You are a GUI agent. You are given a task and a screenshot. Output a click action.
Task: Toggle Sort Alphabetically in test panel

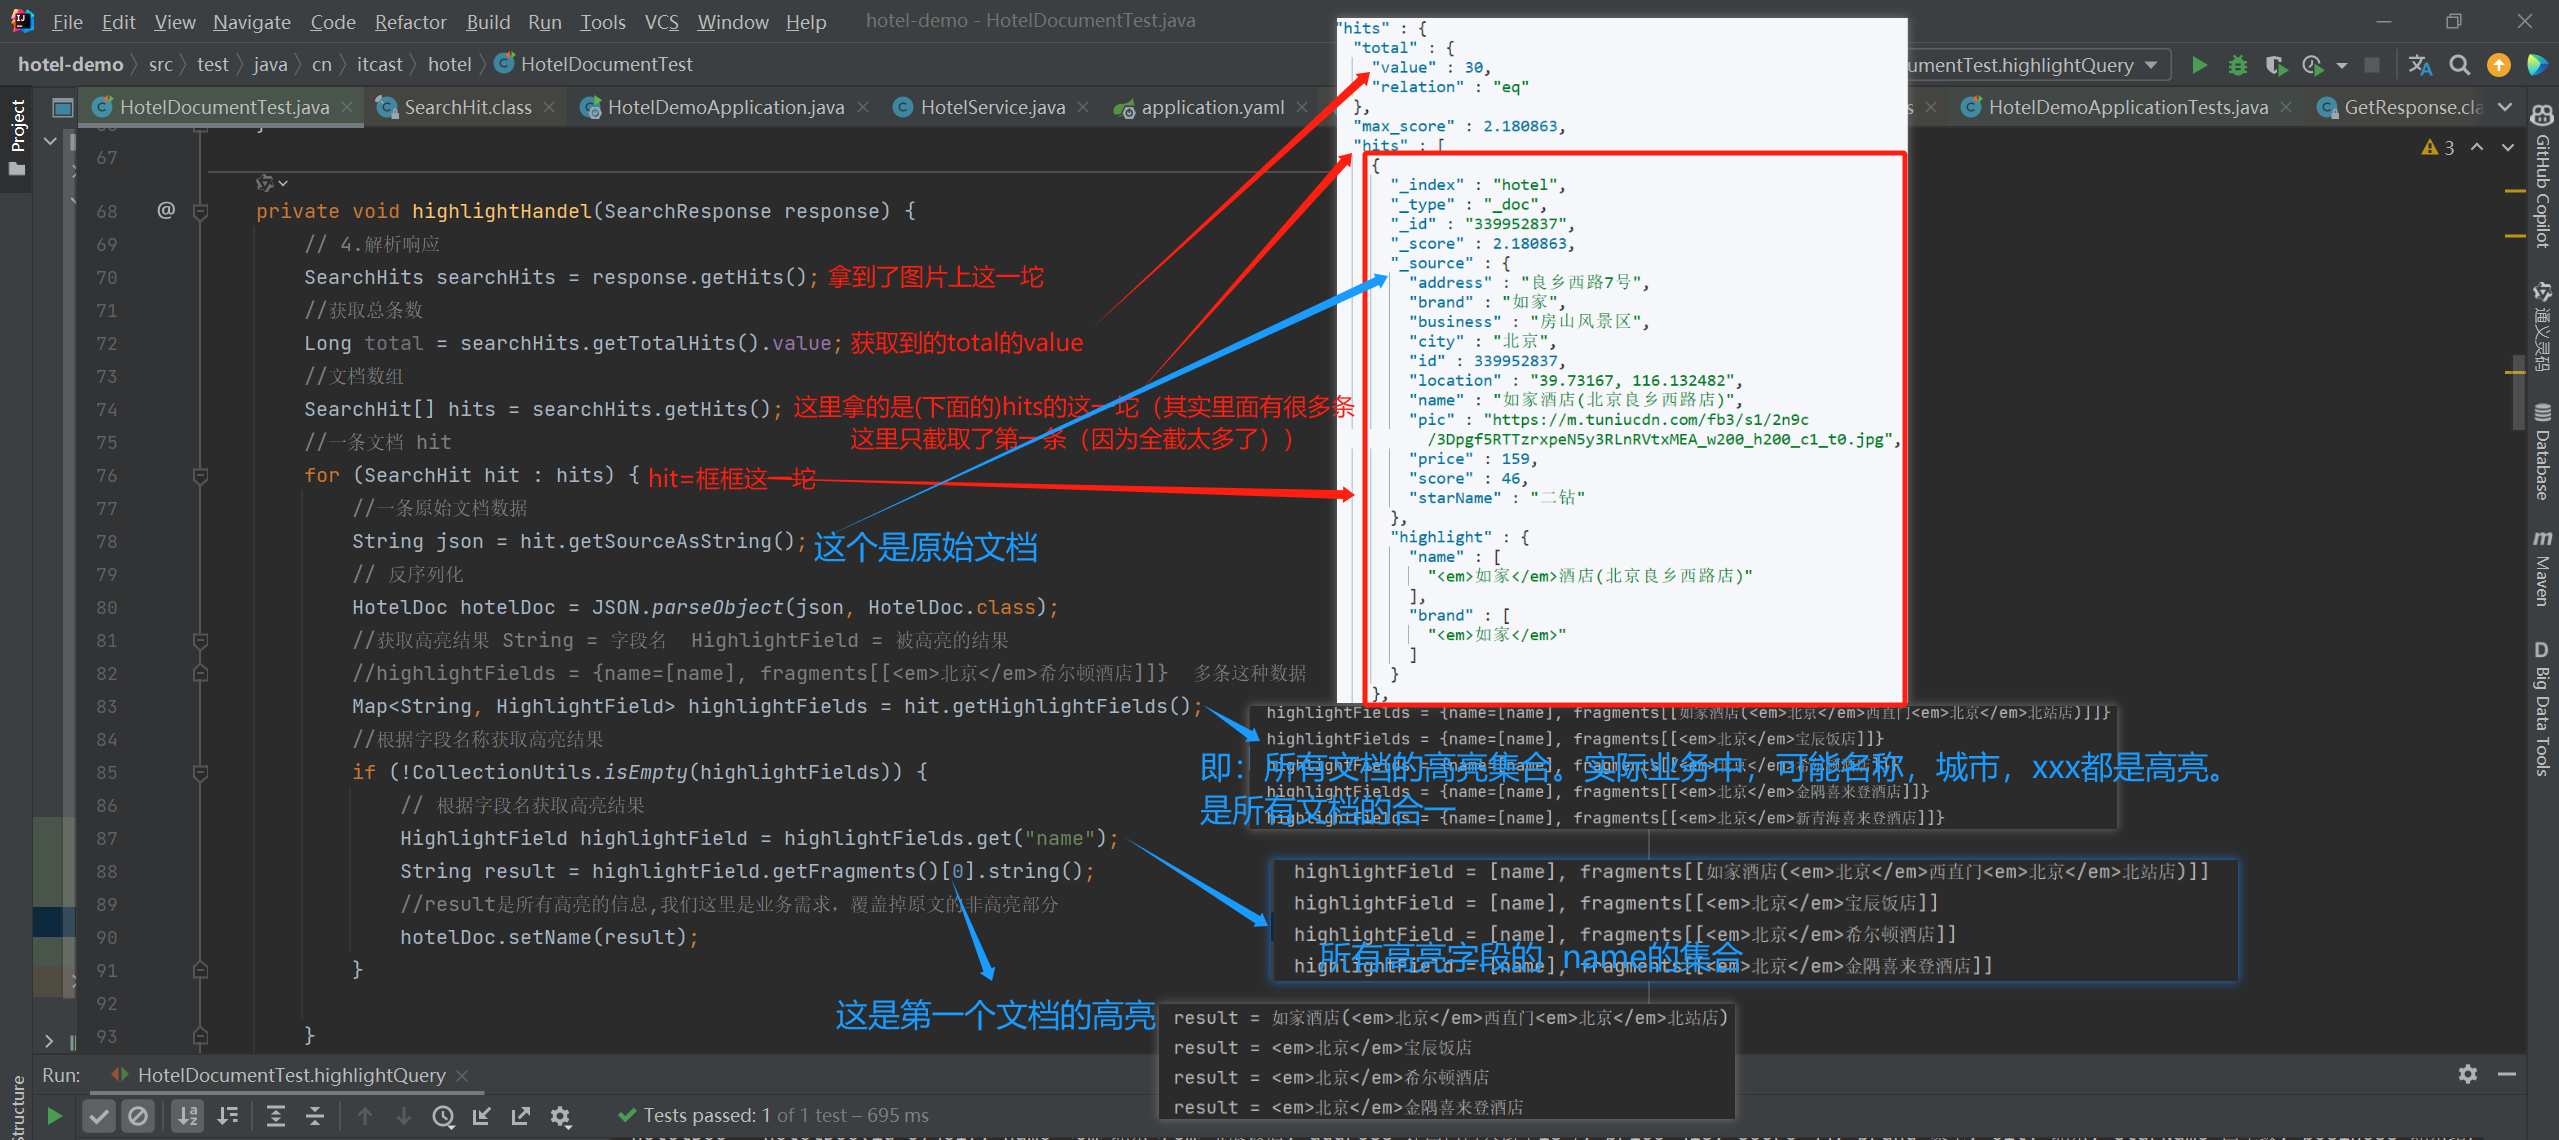click(188, 1116)
